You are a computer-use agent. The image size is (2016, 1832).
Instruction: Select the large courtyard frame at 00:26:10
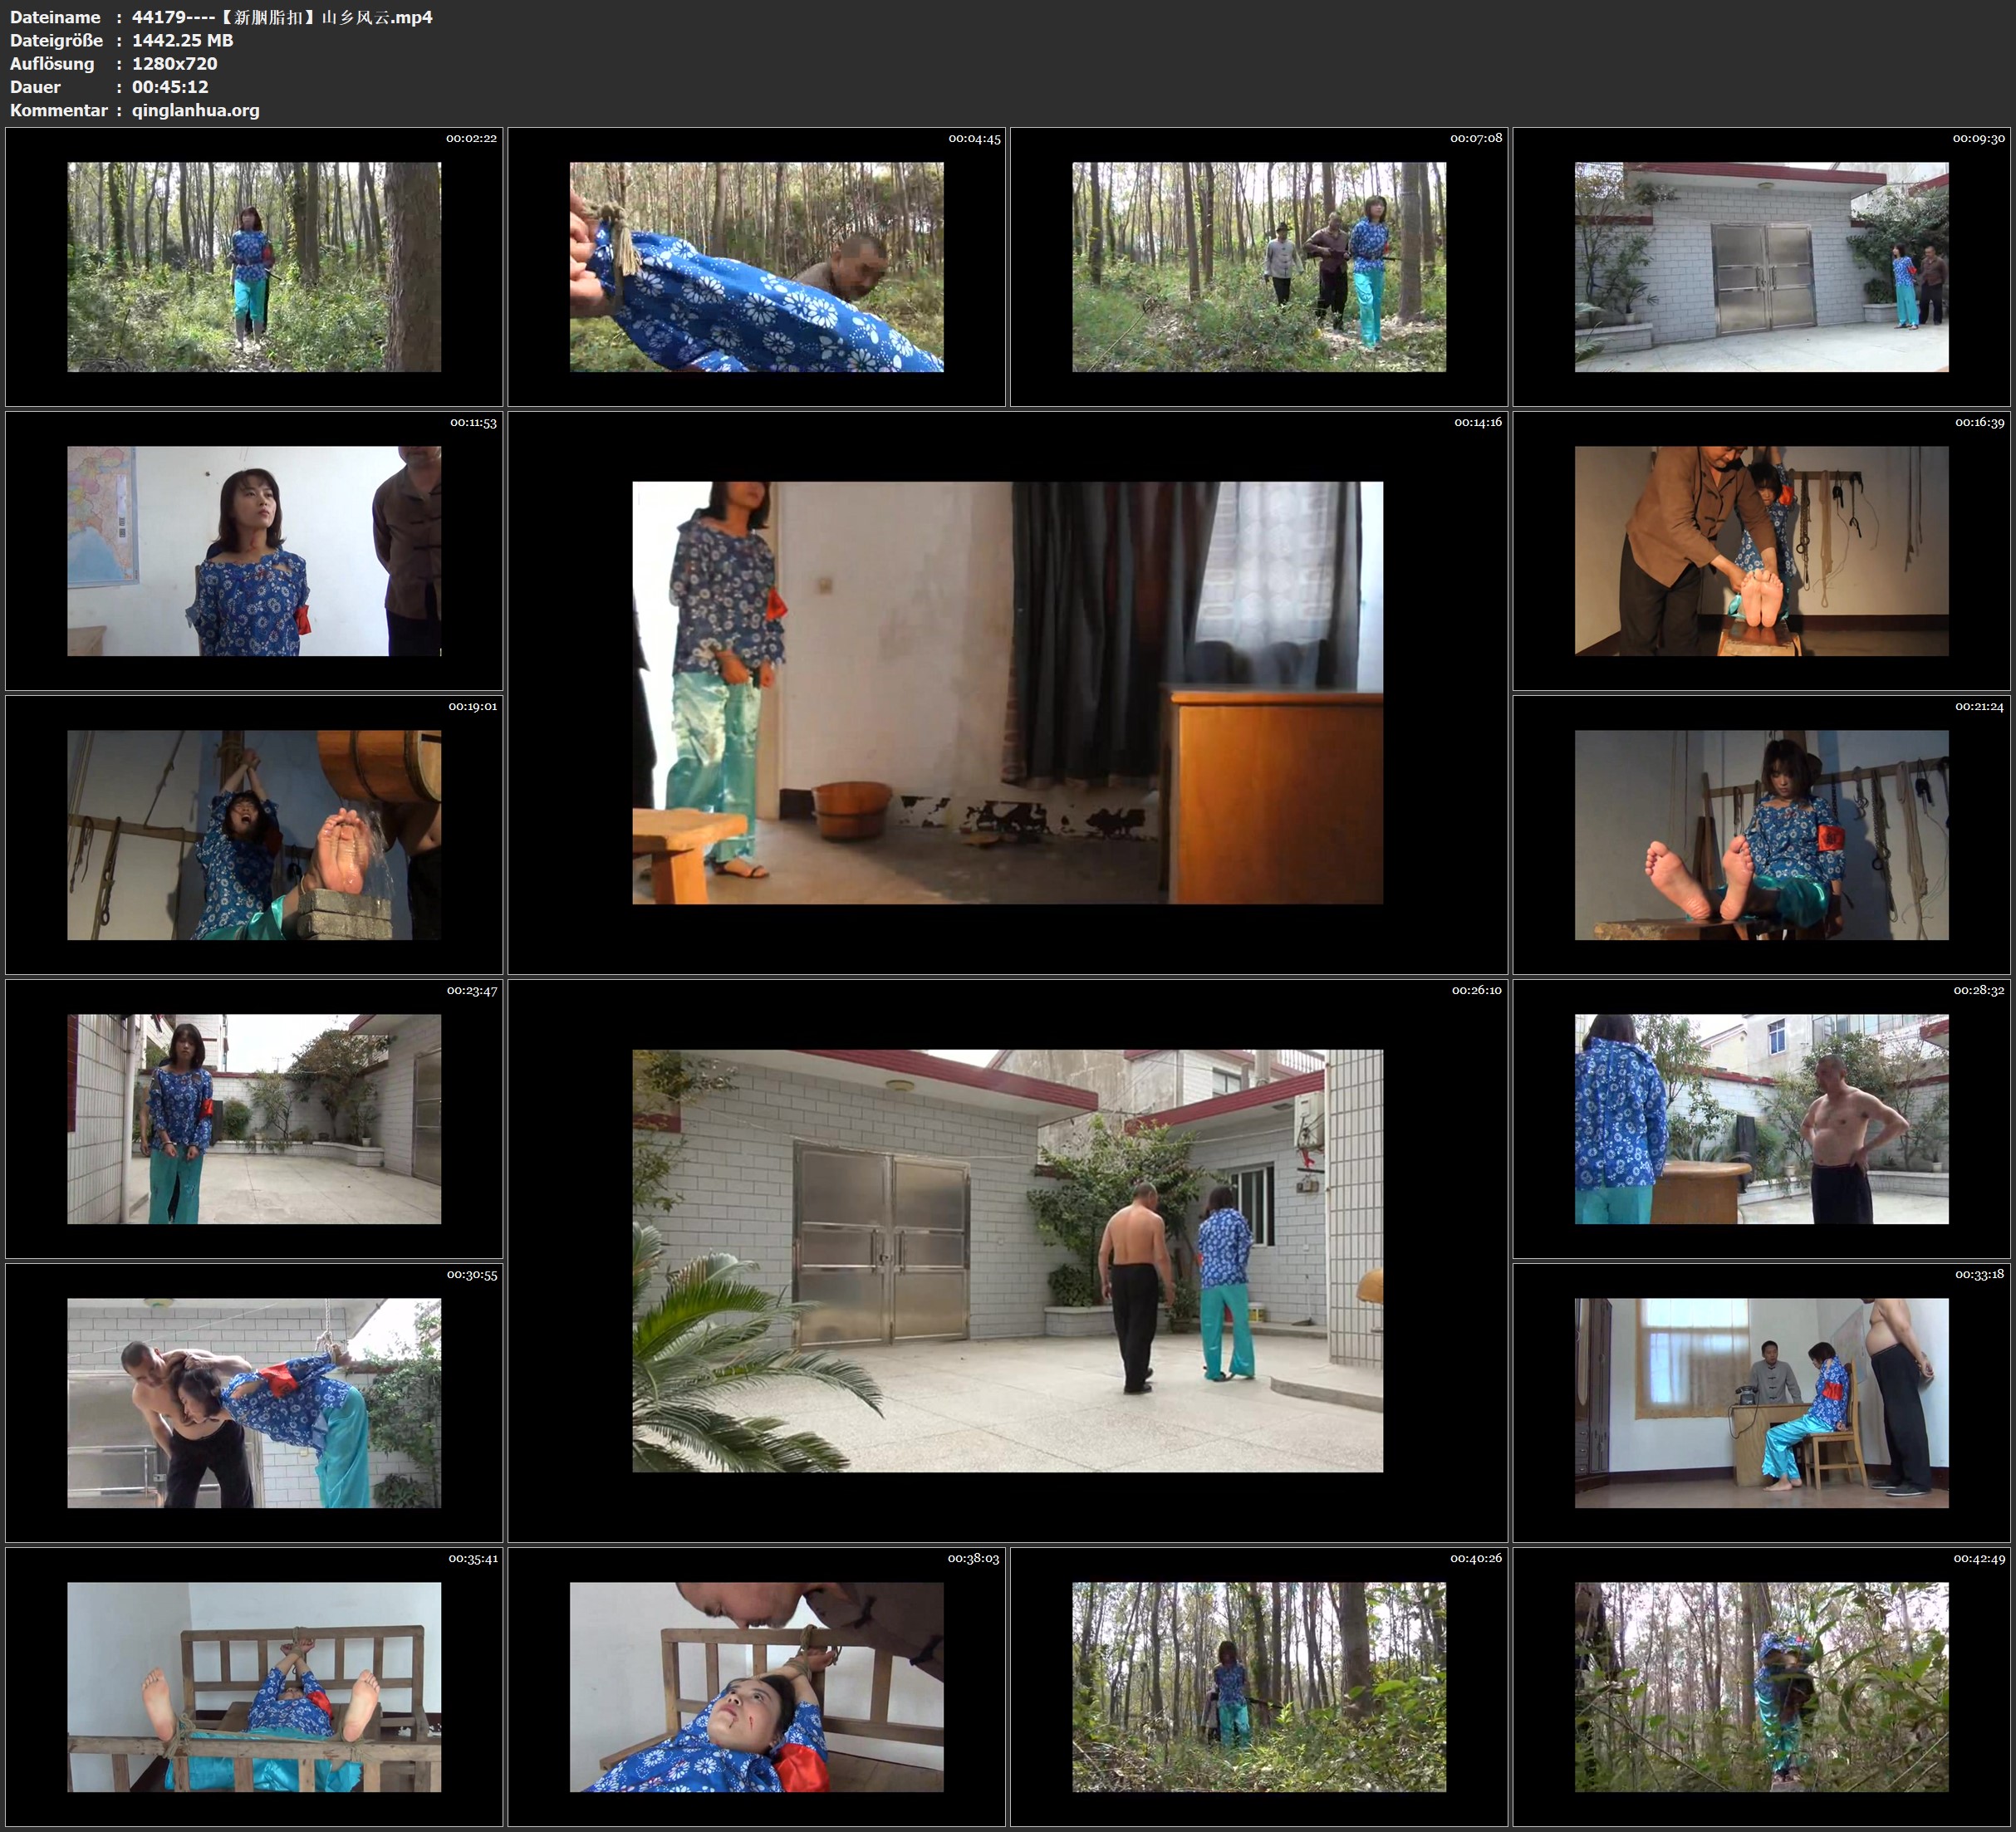tap(1007, 1260)
